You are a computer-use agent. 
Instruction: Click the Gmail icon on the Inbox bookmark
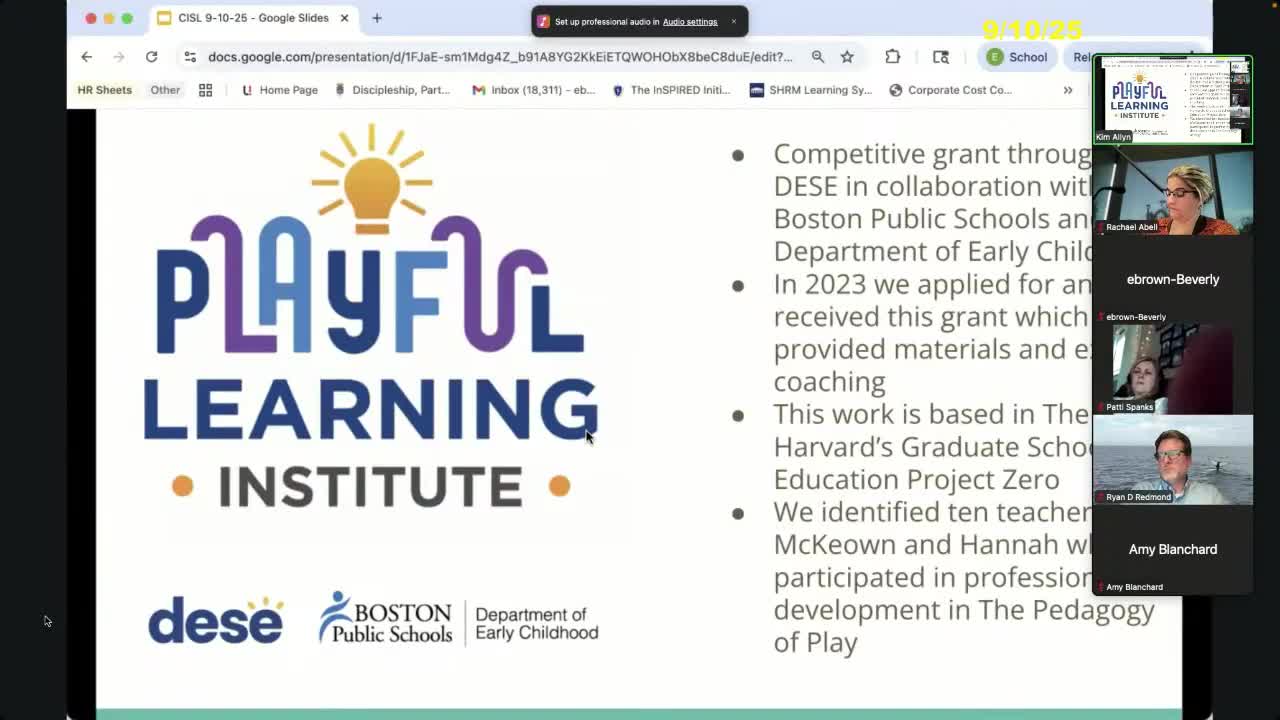(477, 90)
